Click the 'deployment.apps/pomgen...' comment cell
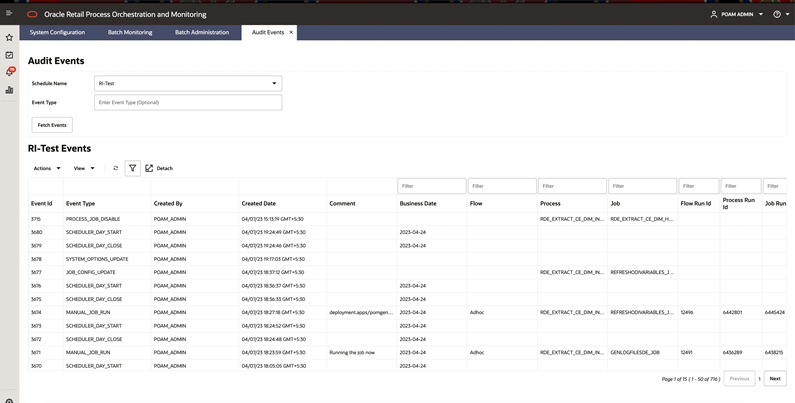795x403 pixels. pos(361,312)
